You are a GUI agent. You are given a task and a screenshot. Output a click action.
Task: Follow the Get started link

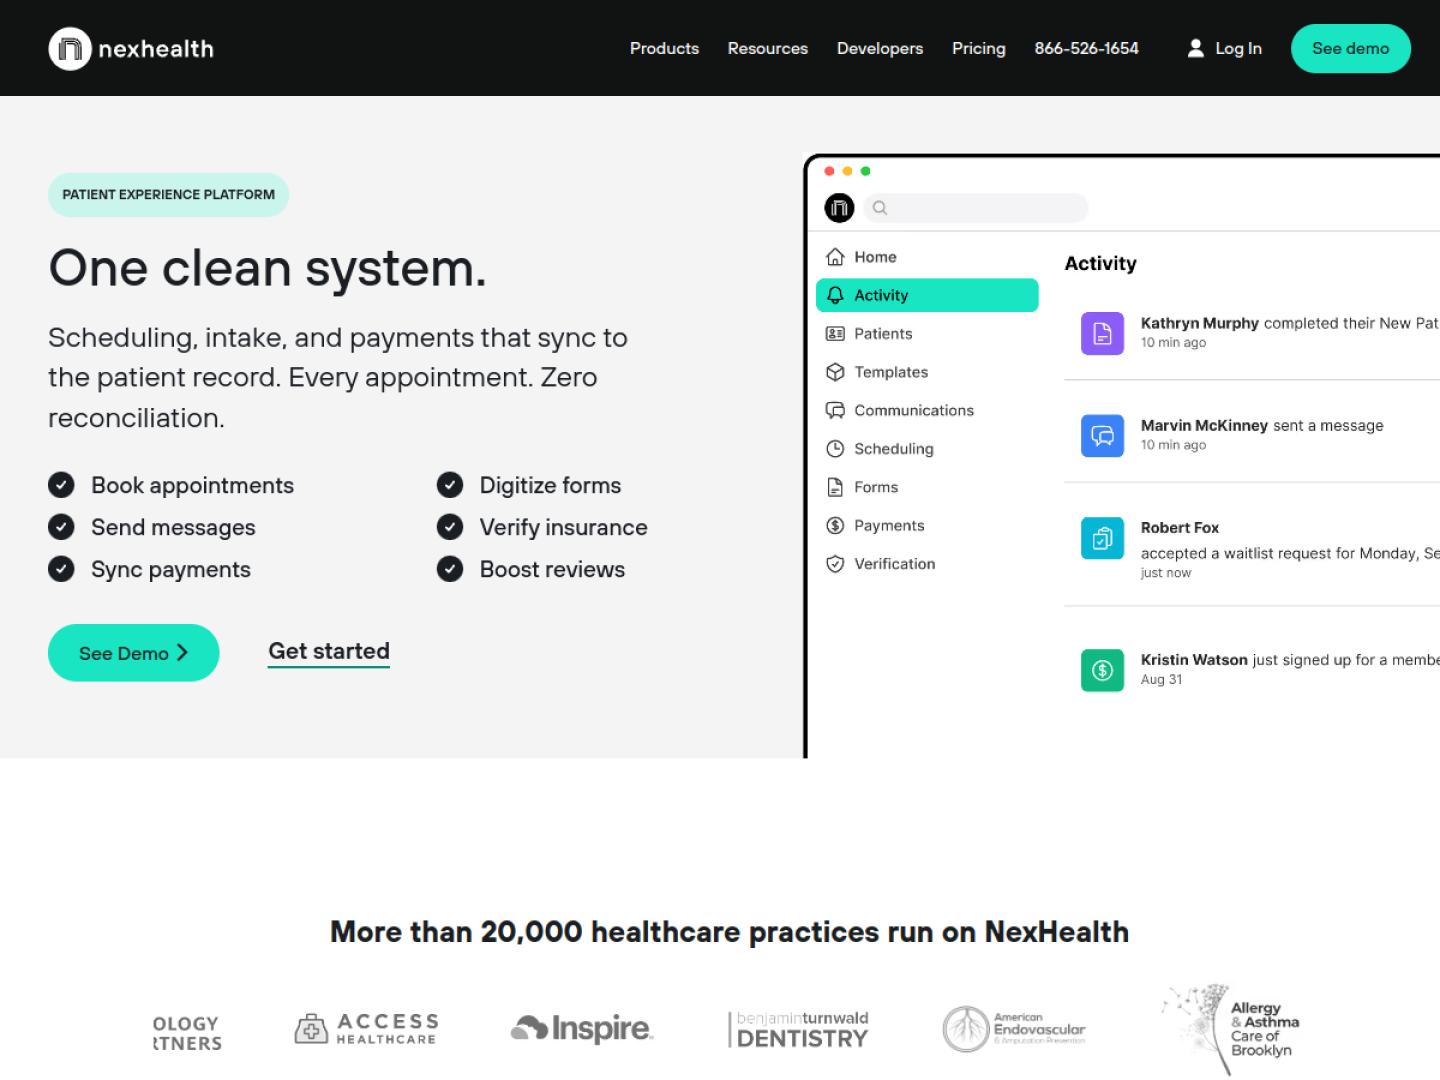click(329, 652)
